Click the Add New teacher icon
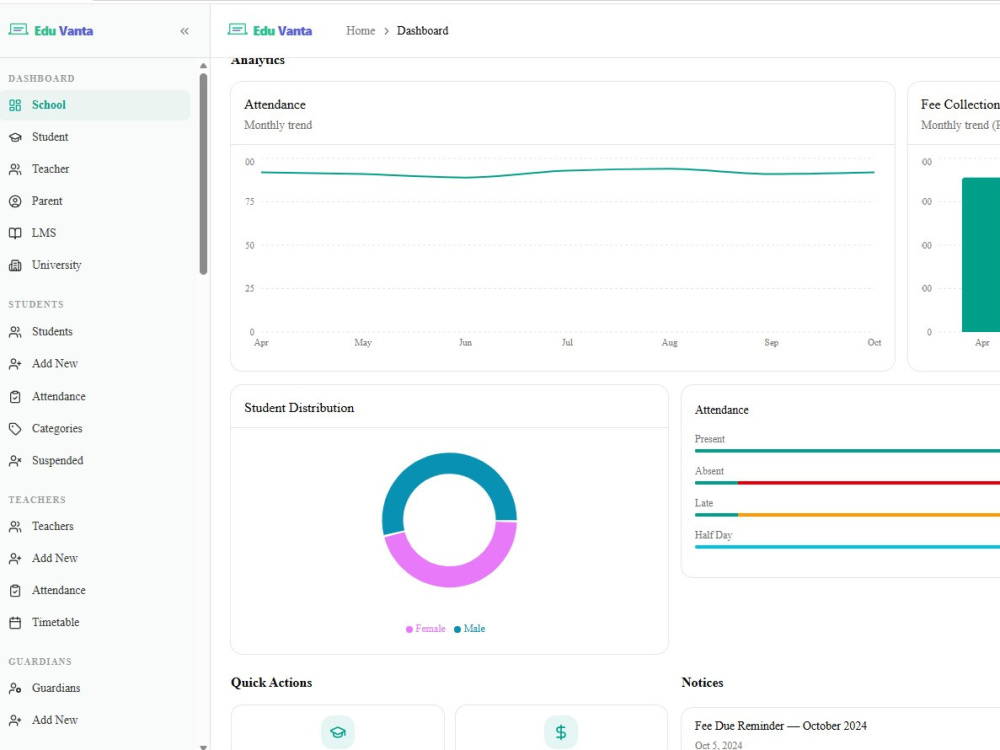Viewport: 1000px width, 750px height. tap(15, 559)
